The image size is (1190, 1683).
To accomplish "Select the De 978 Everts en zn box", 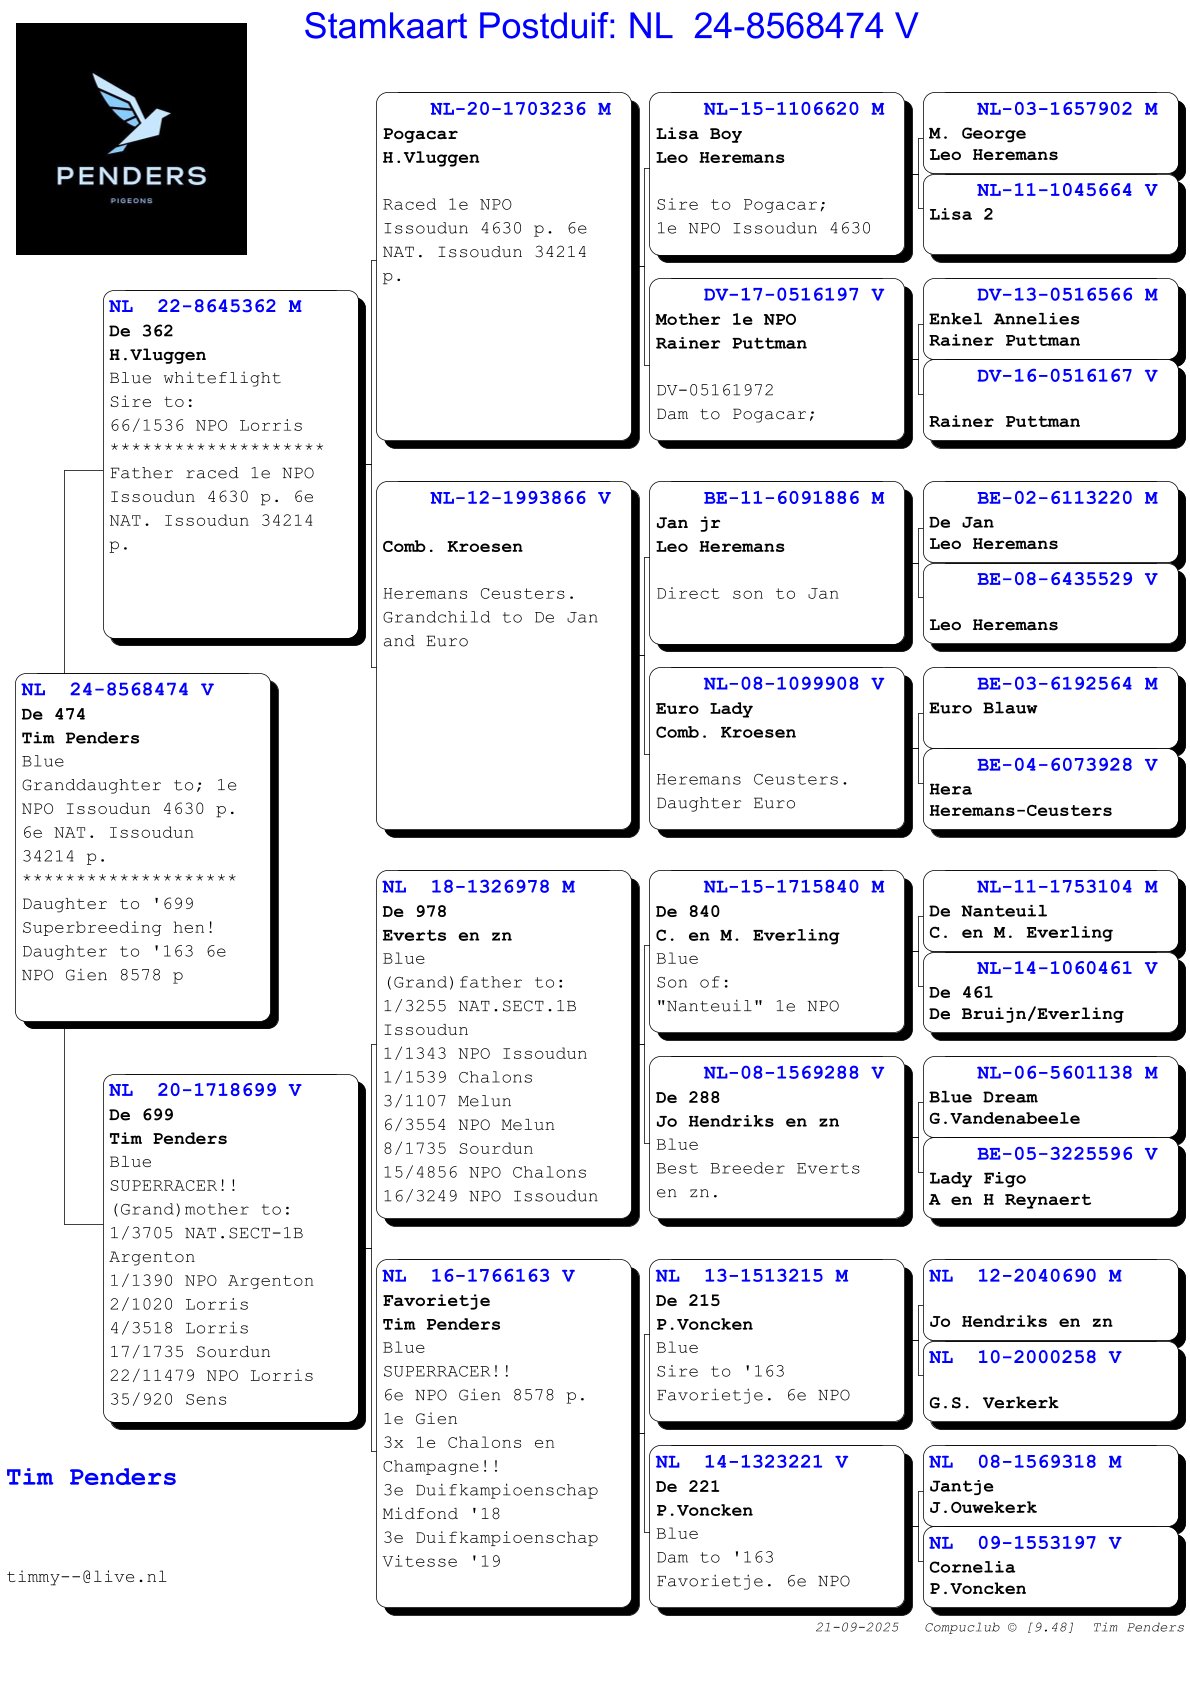I will coord(505,1043).
